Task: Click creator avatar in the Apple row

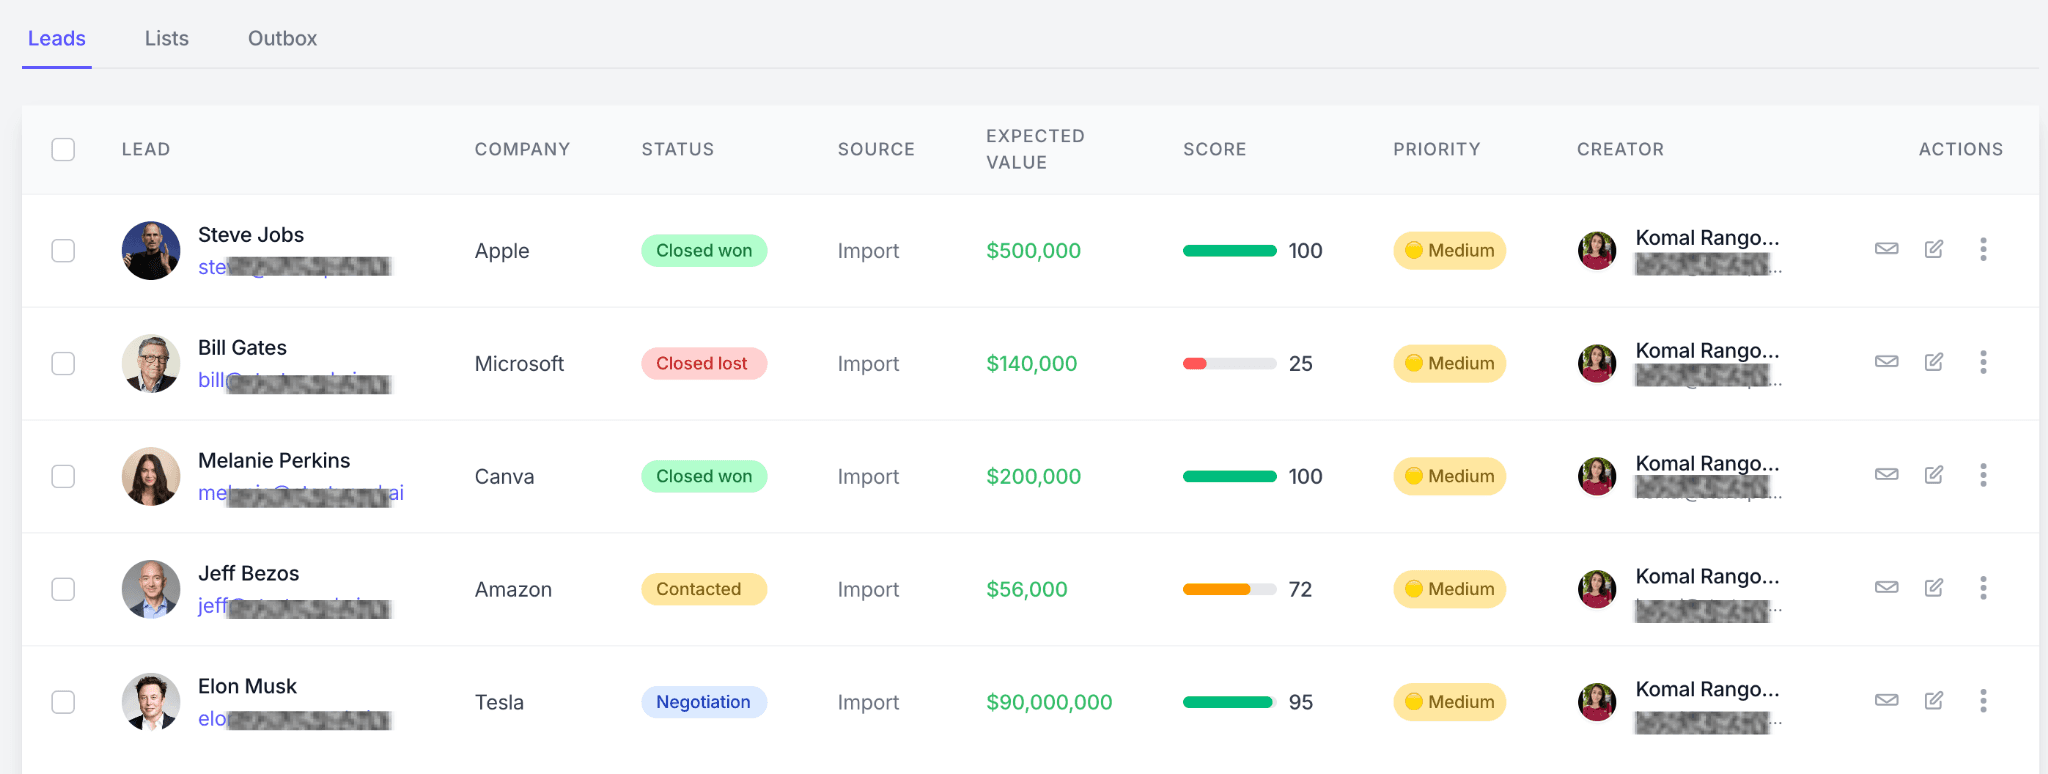Action: [1597, 251]
